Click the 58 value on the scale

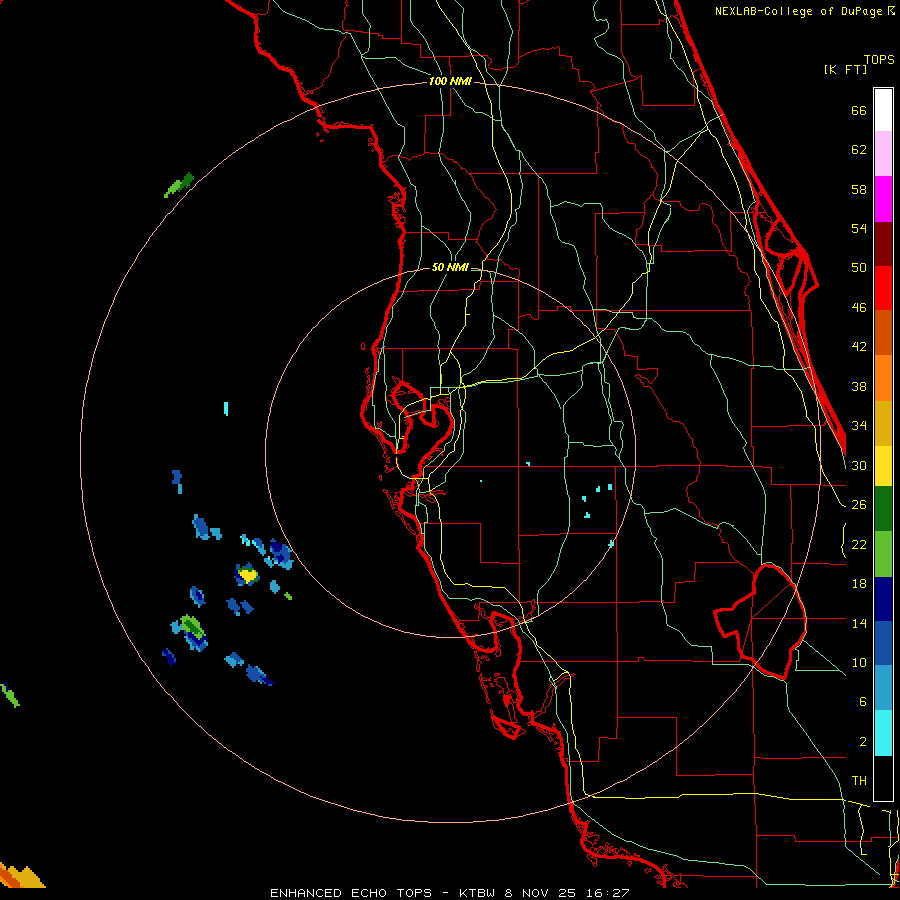[x=859, y=189]
